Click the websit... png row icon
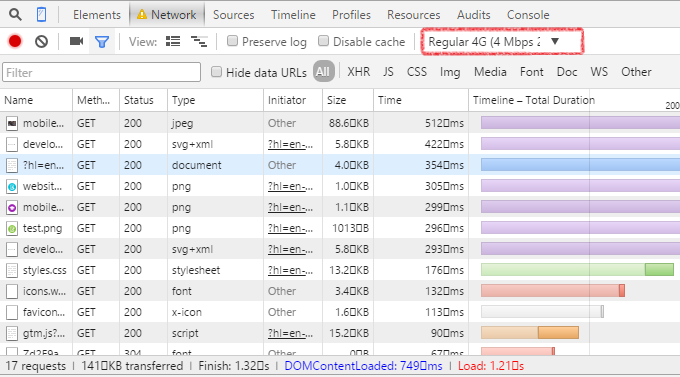The image size is (680, 377). [x=12, y=187]
